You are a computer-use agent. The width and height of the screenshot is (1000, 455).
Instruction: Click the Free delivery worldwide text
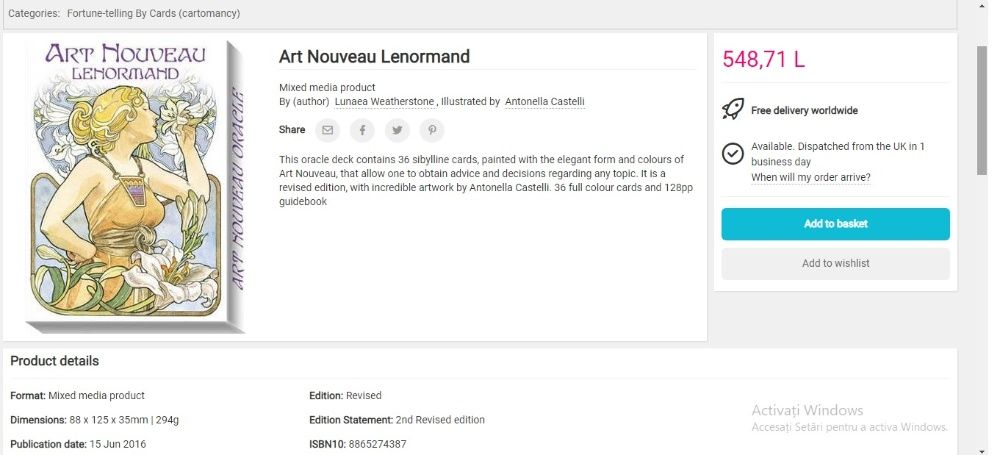[x=804, y=111]
